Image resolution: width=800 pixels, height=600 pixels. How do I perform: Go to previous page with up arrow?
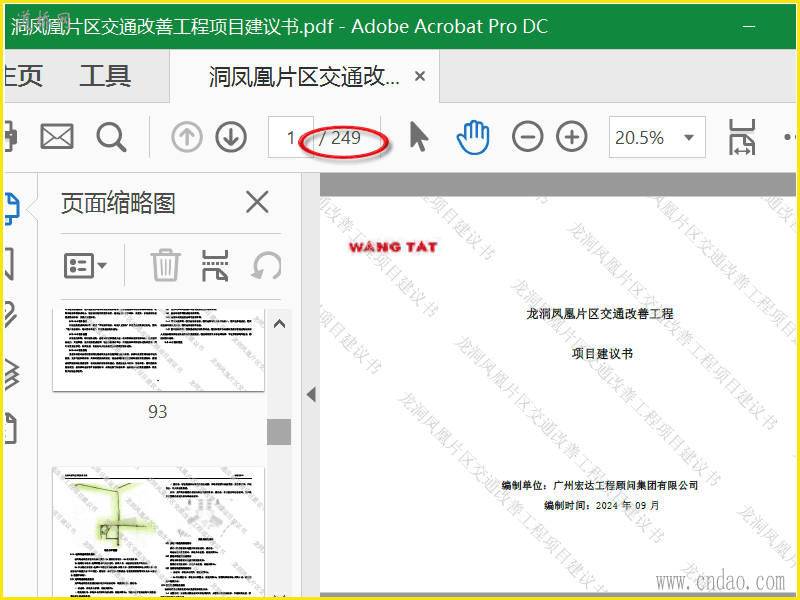(x=187, y=137)
